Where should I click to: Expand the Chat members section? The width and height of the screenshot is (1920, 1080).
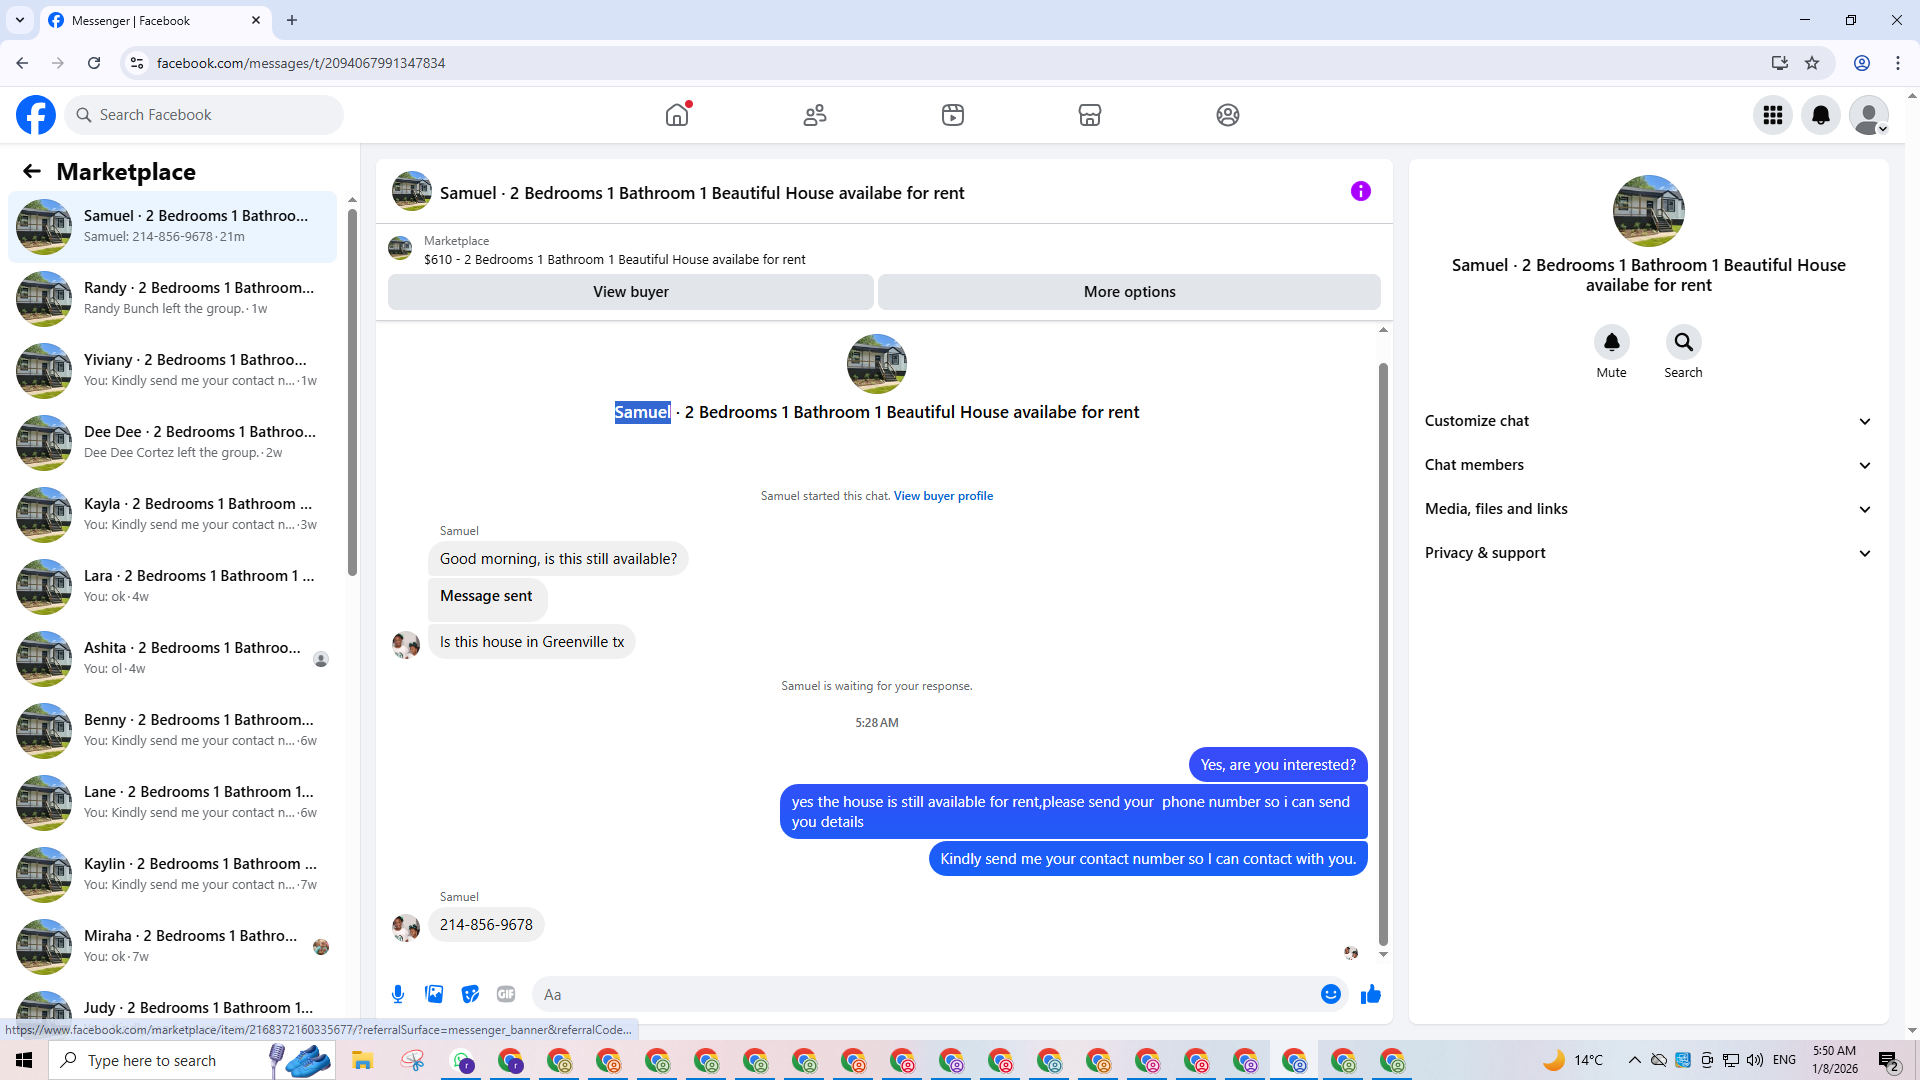pyautogui.click(x=1648, y=465)
